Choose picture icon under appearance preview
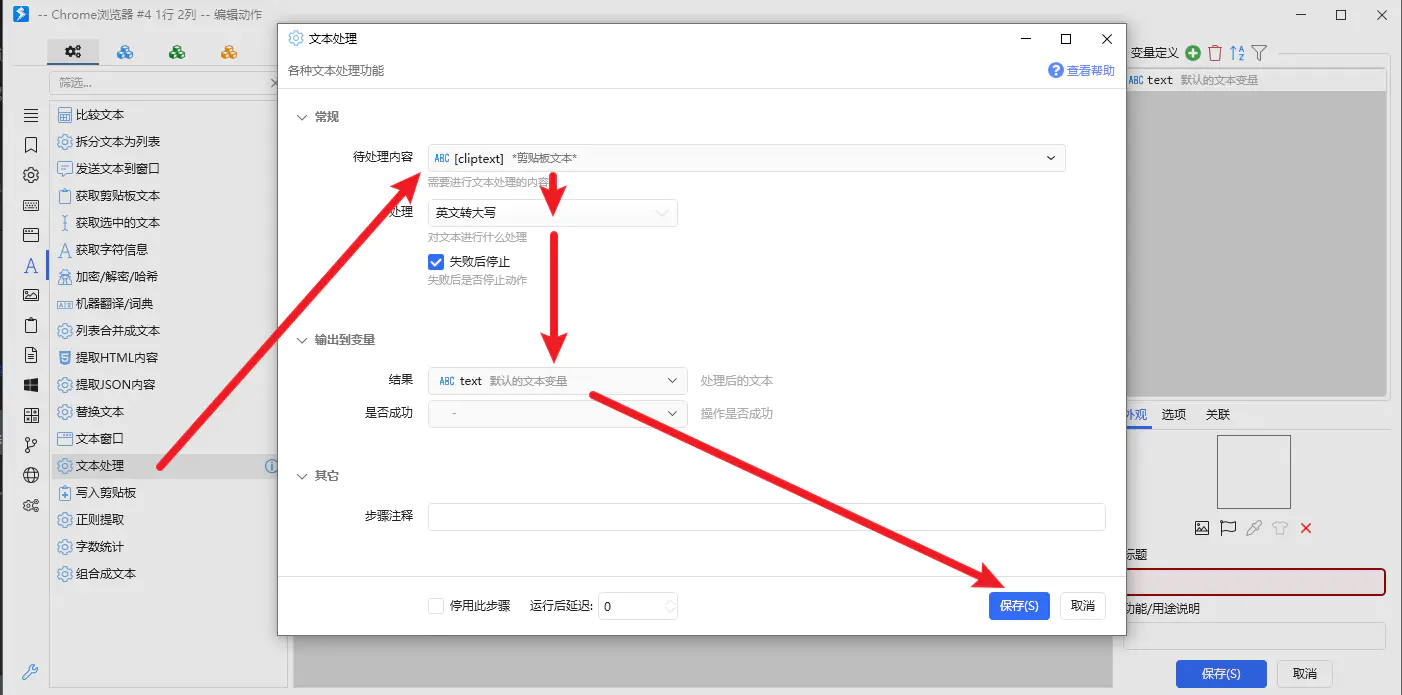This screenshot has width=1402, height=695. [x=1202, y=528]
